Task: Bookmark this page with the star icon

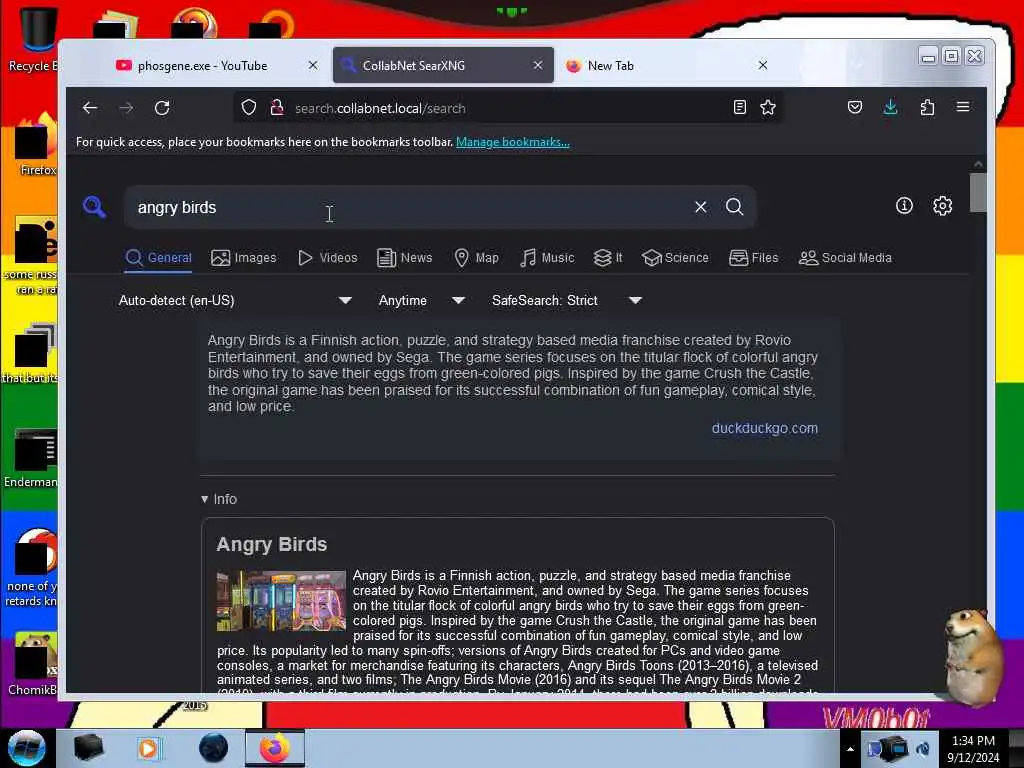Action: coord(768,108)
